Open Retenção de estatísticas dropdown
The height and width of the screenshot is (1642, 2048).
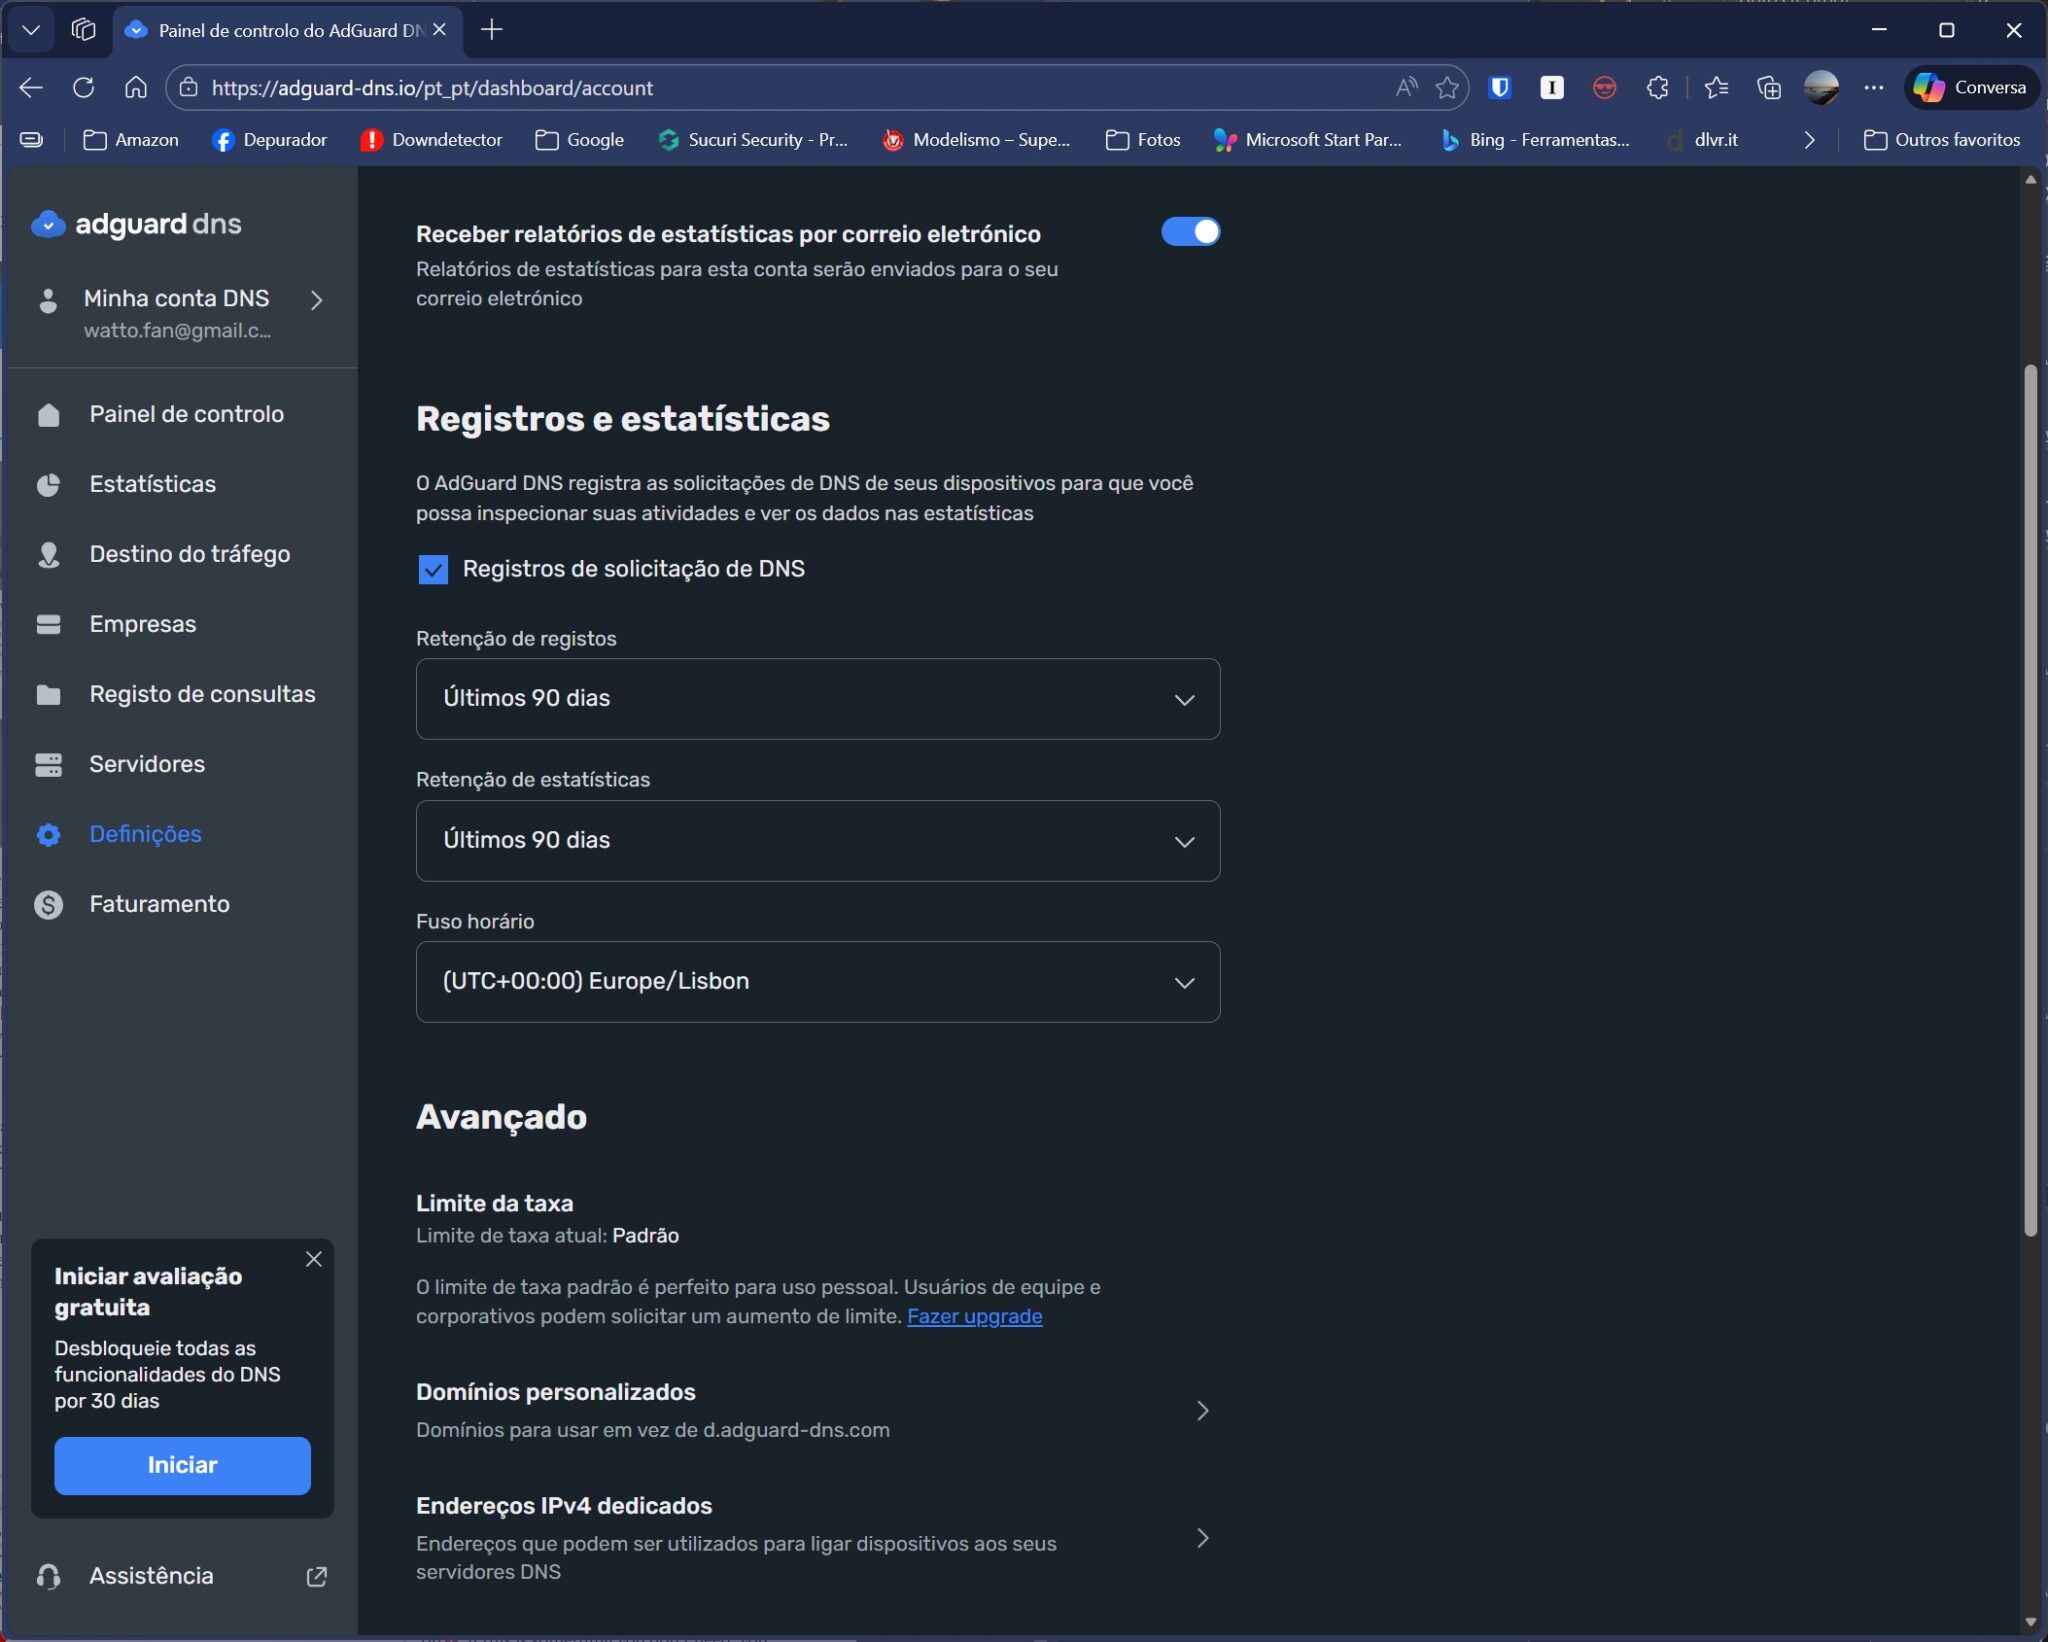817,841
